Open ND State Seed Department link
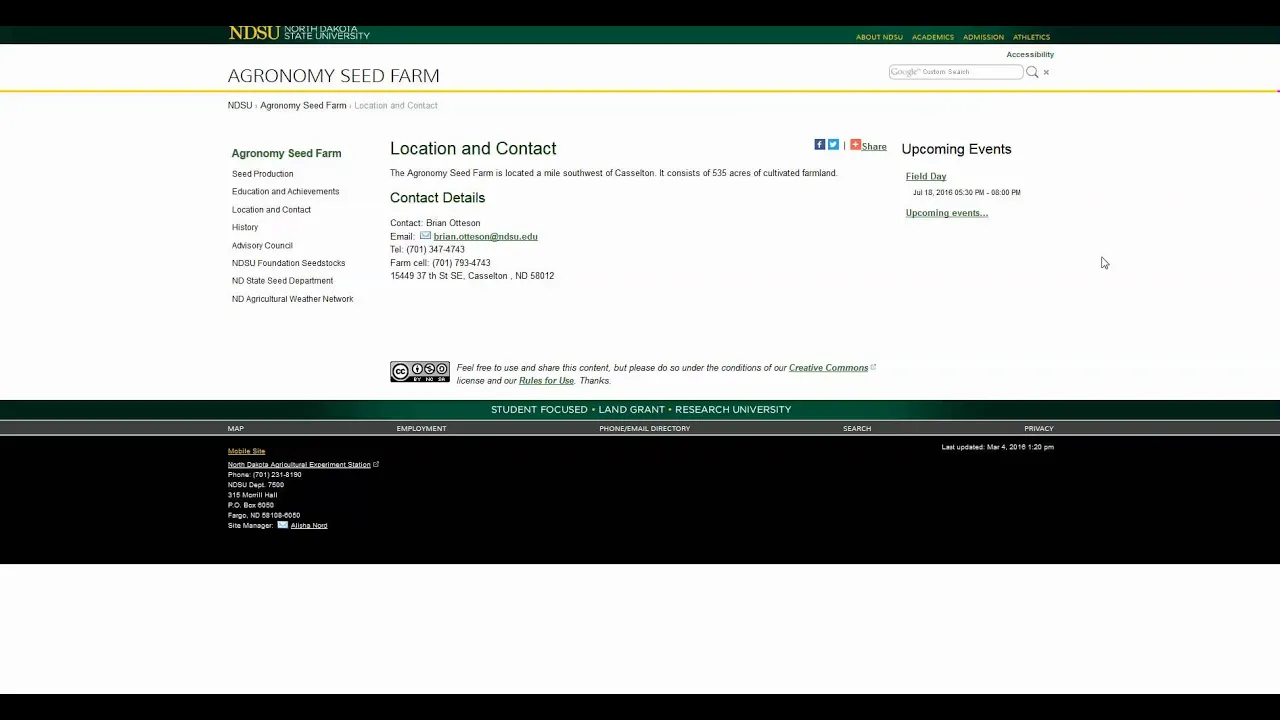This screenshot has width=1280, height=720. 283,281
